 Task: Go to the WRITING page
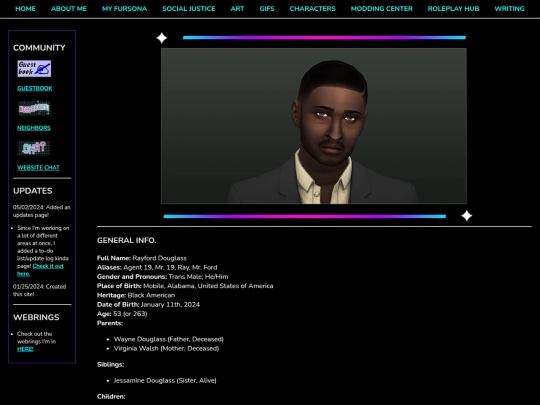click(509, 9)
